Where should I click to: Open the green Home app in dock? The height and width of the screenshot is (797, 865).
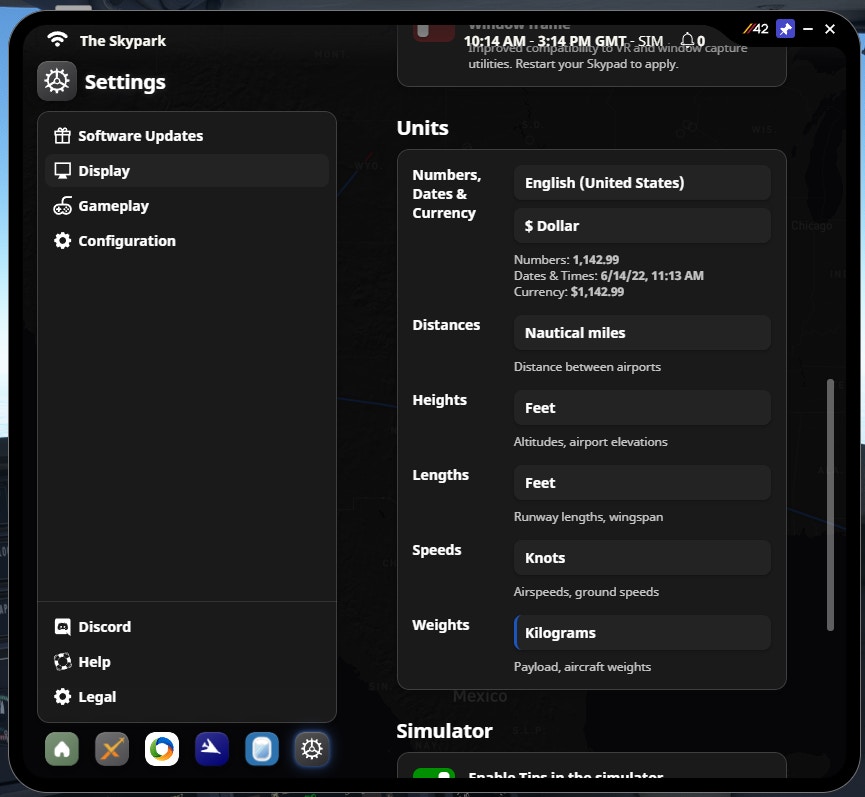click(x=62, y=749)
